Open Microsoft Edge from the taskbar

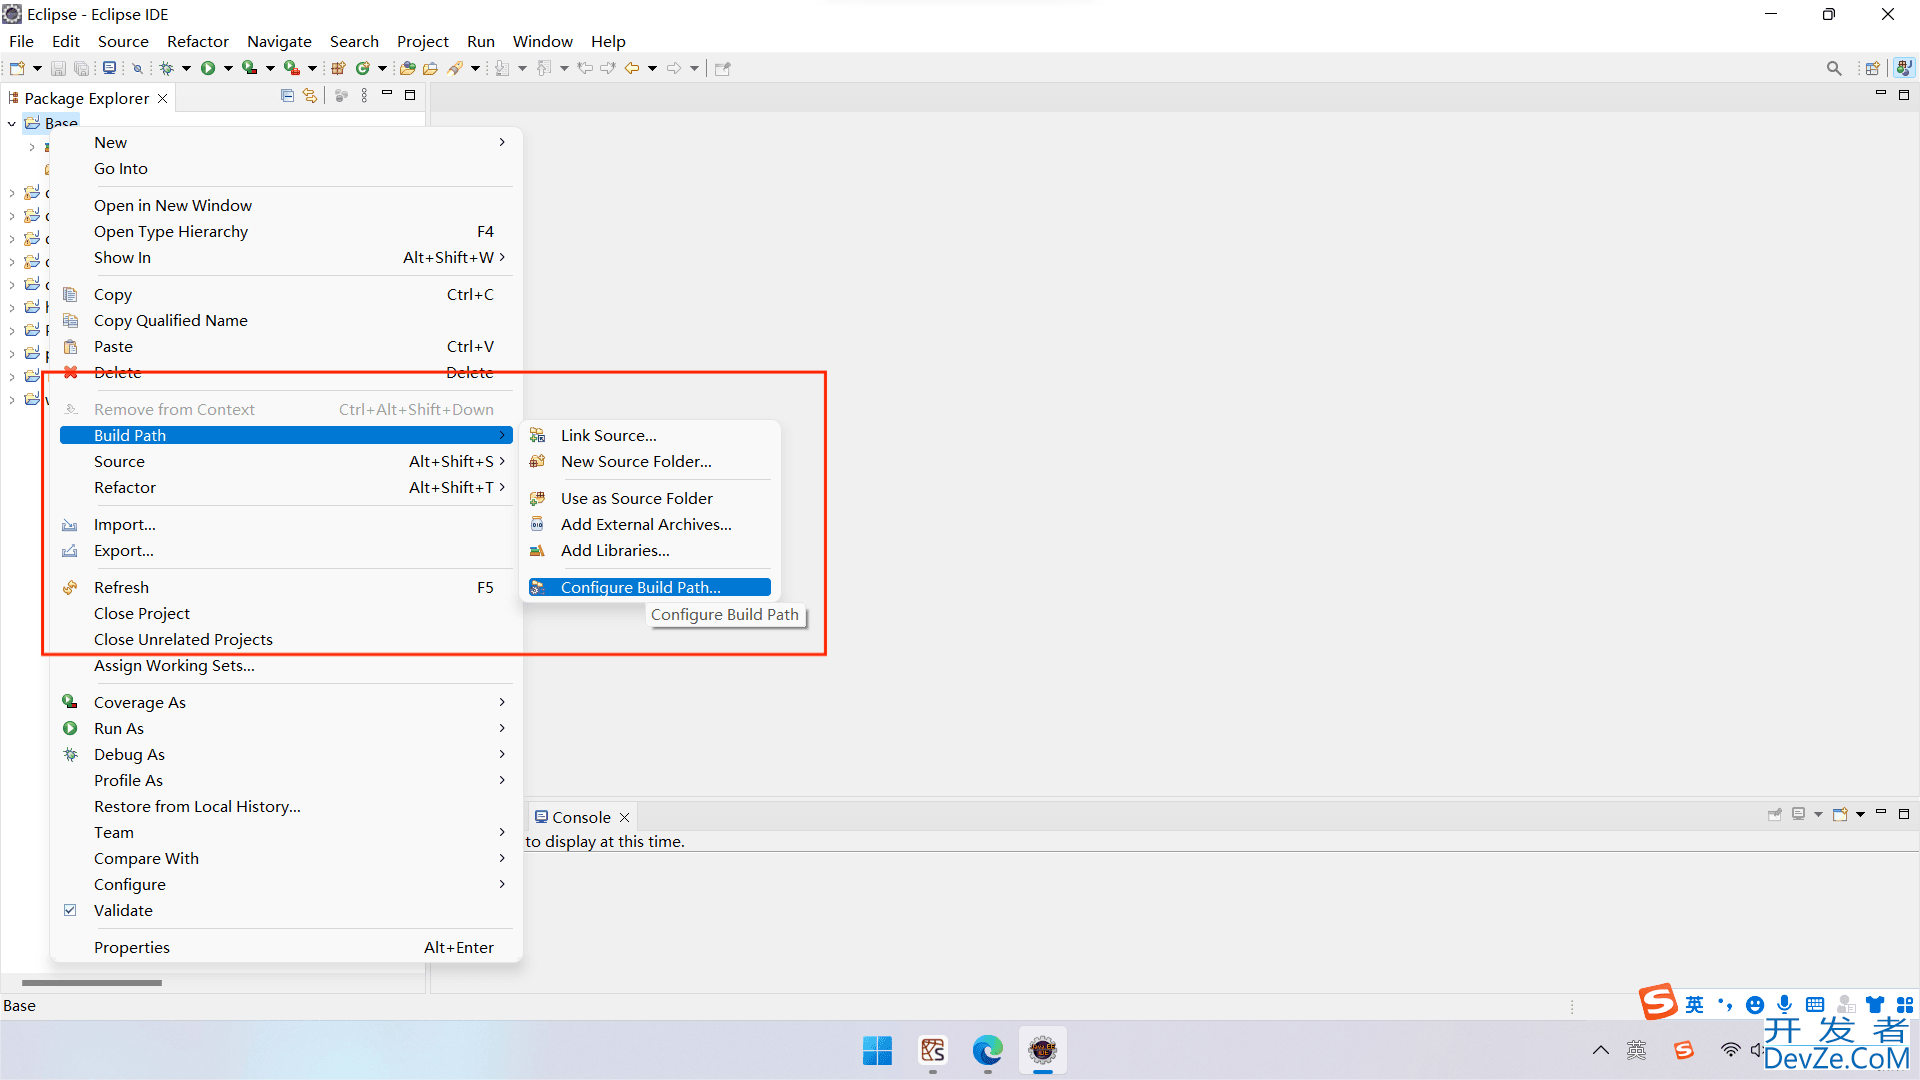[x=987, y=1050]
